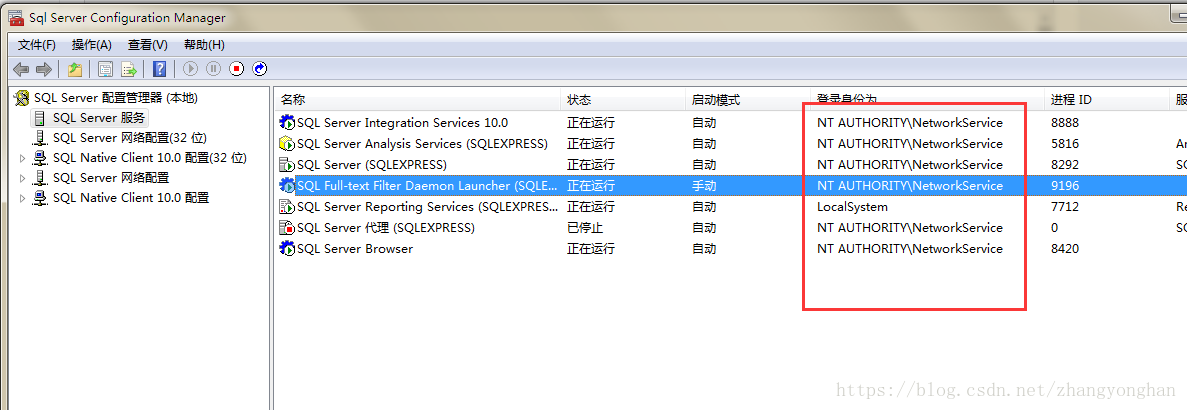The image size is (1187, 410).
Task: Click the SQL Server Analysis Services row icon
Action: [287, 144]
